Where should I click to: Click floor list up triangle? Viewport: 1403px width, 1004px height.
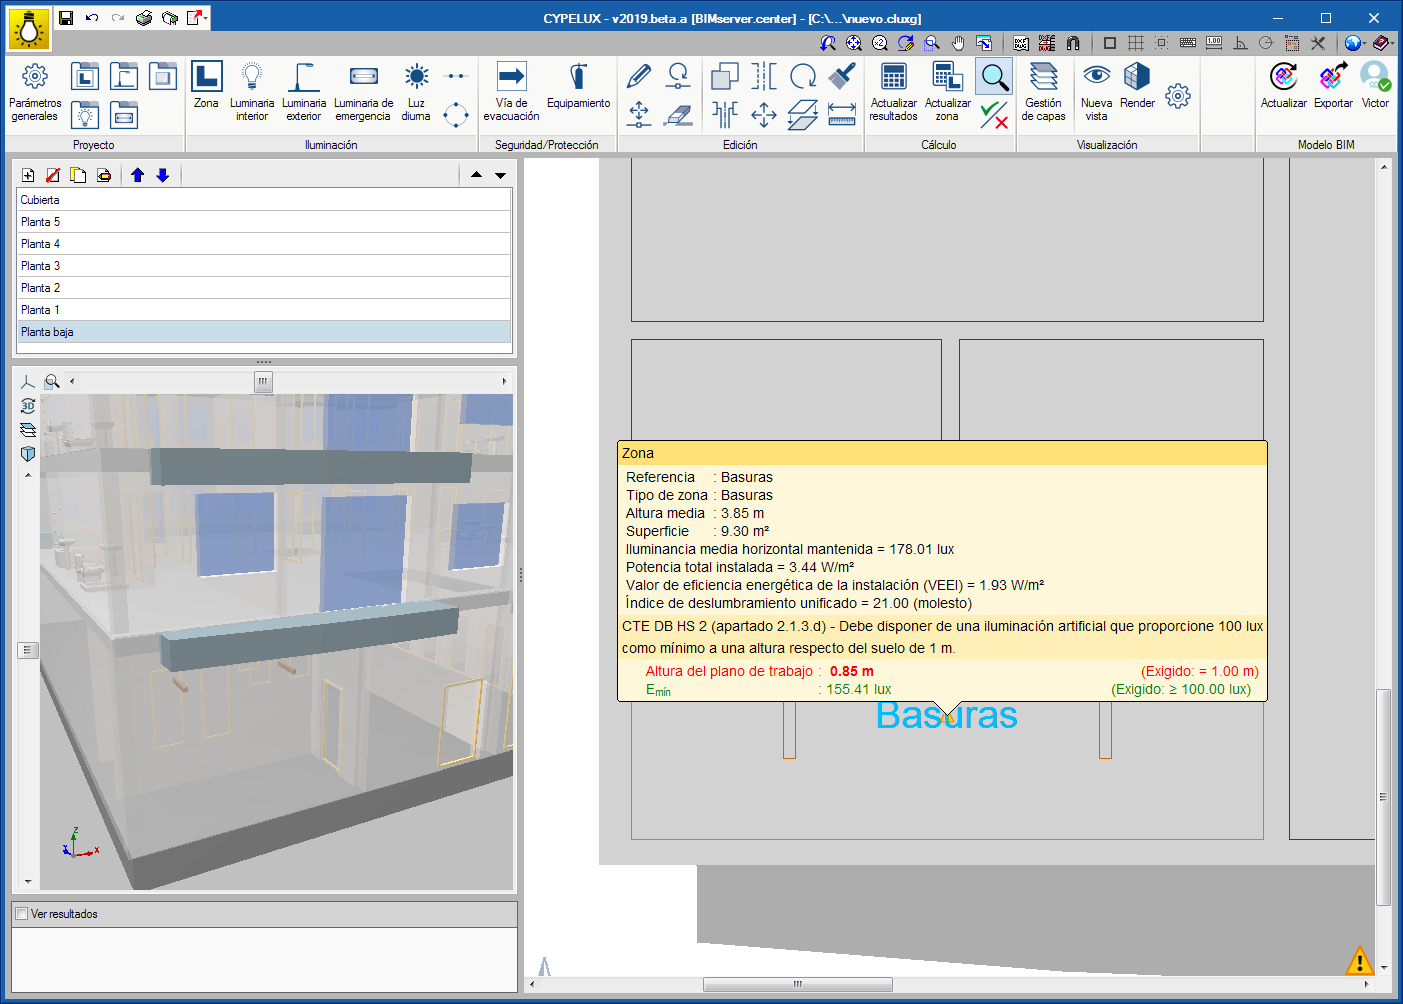click(476, 175)
